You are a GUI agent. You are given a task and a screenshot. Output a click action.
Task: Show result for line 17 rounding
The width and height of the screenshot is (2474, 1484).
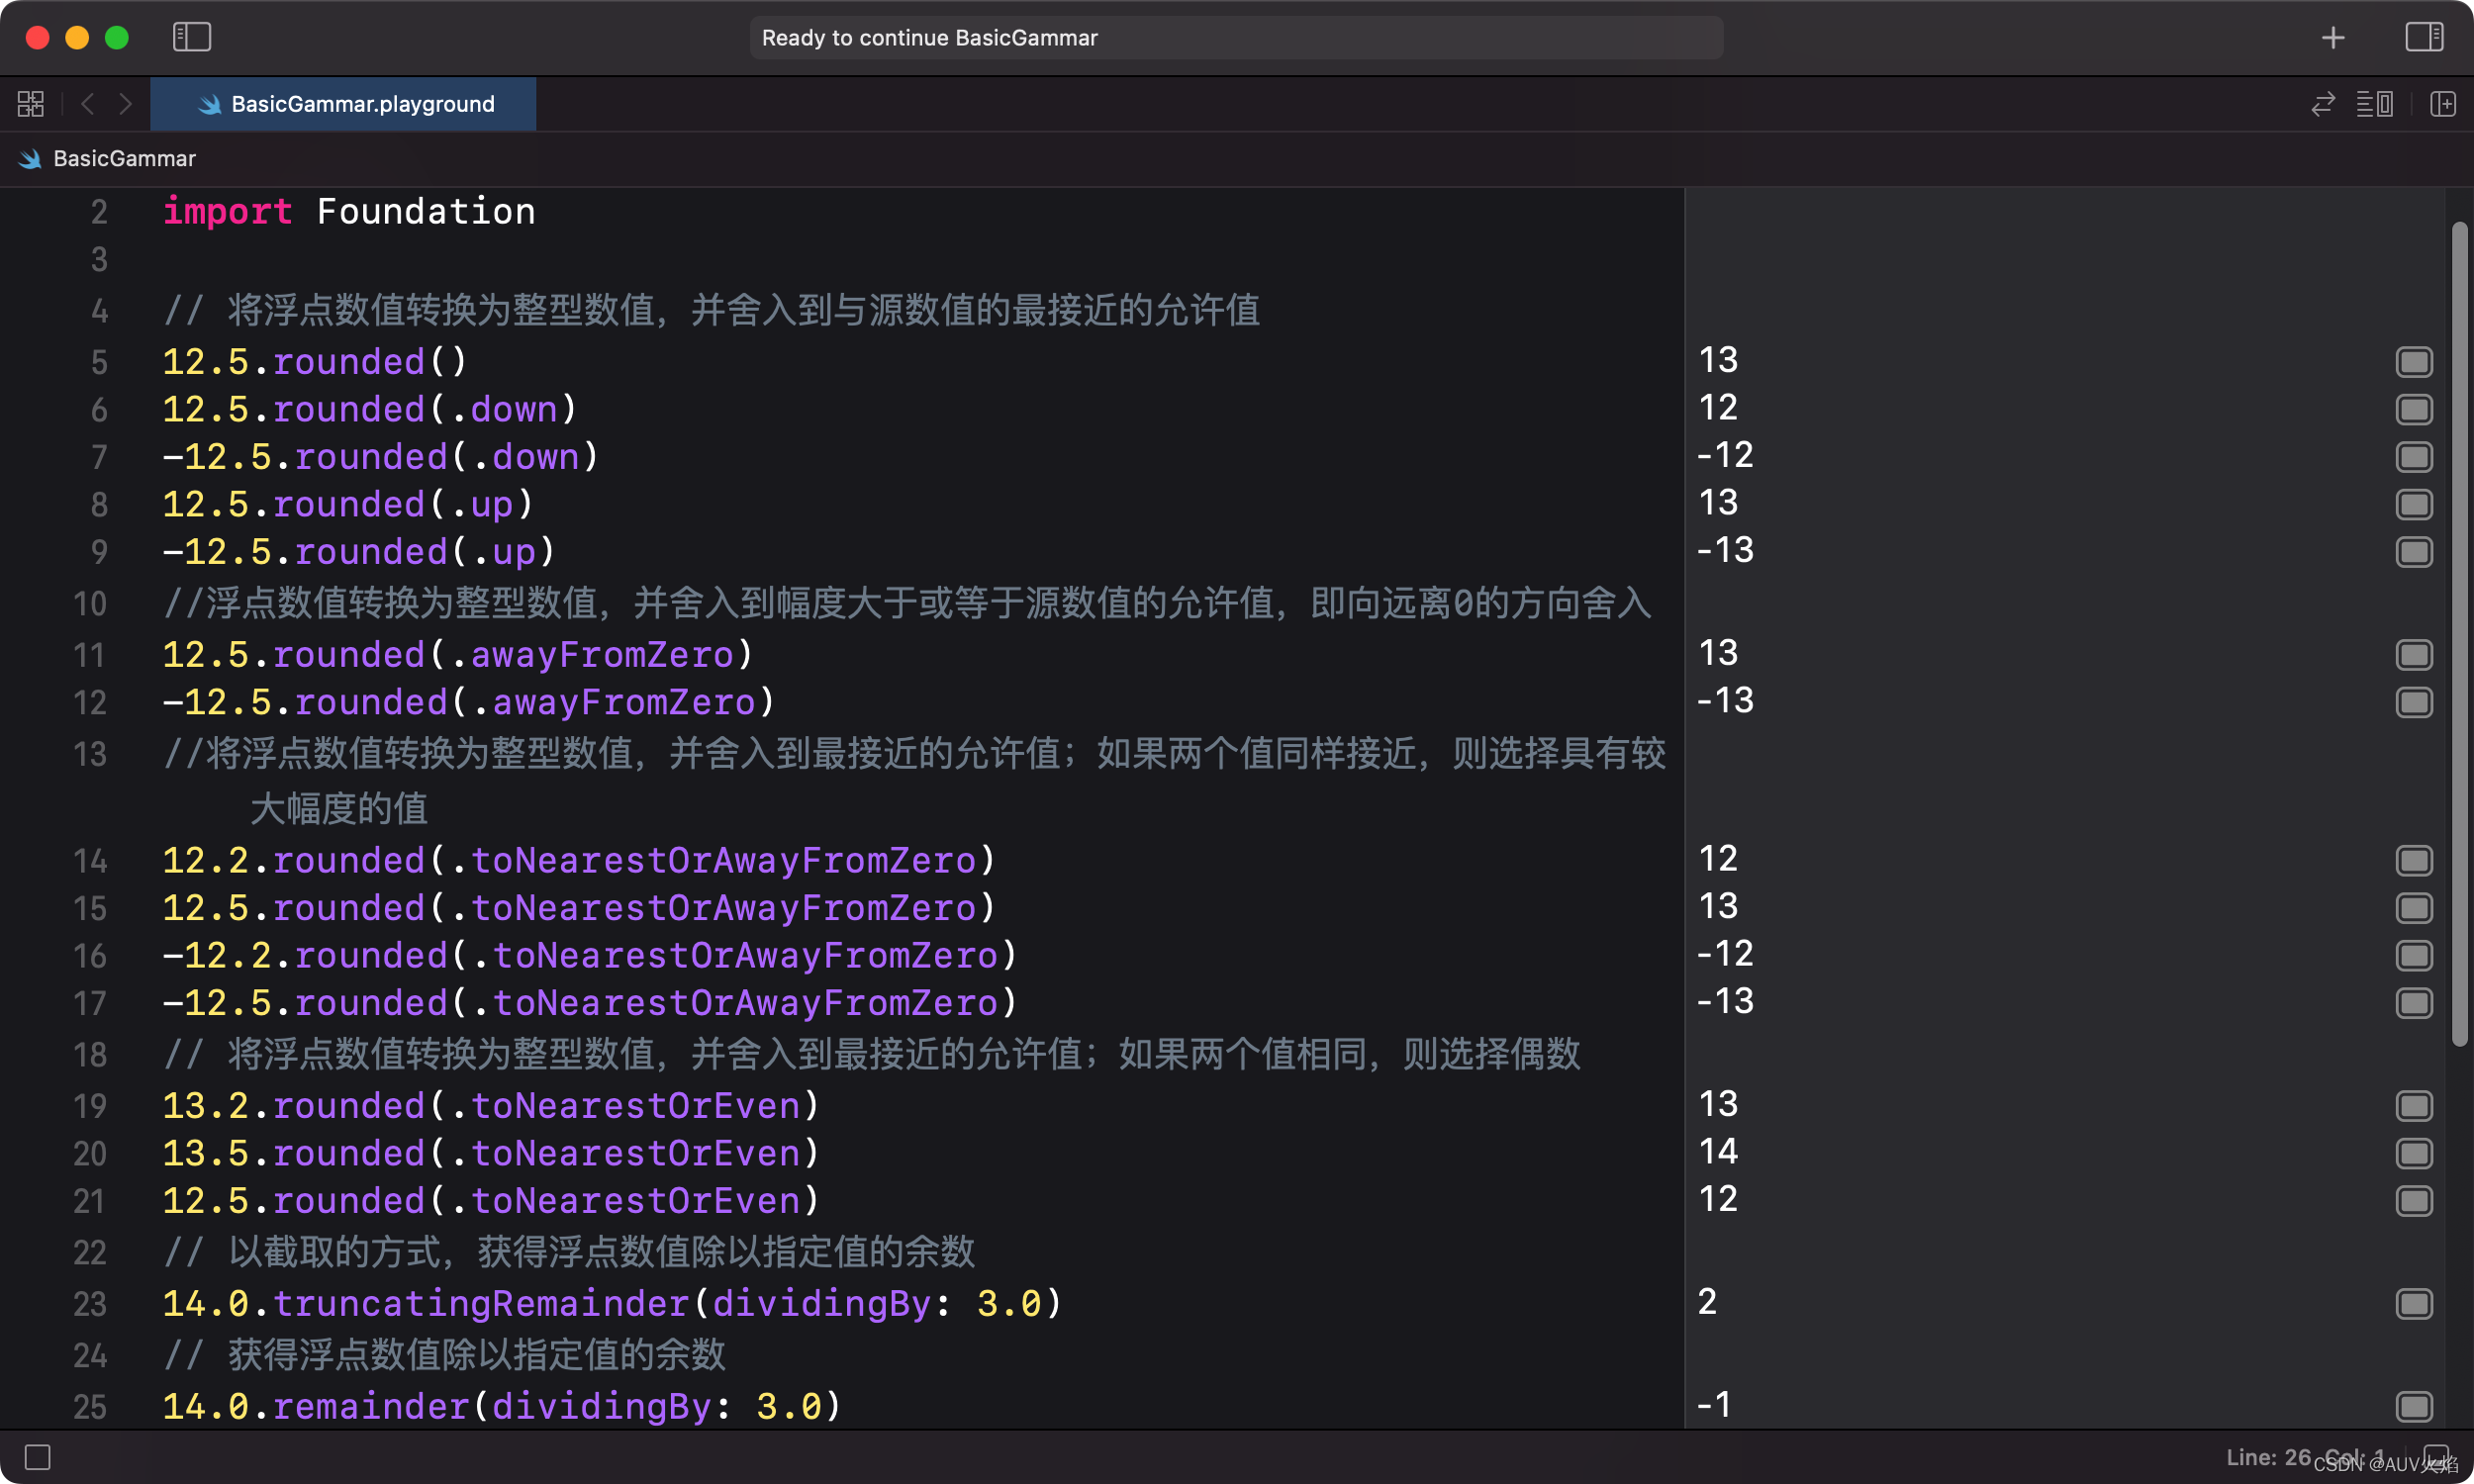[2413, 1003]
